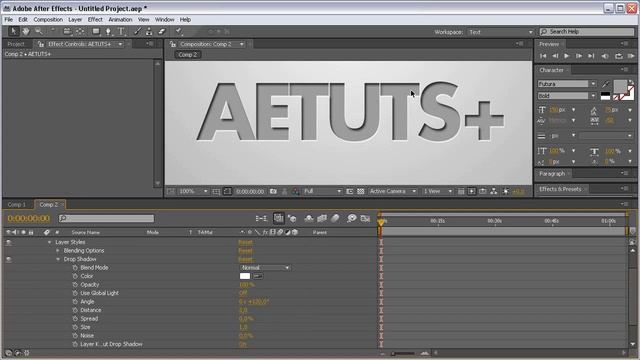Toggle hide shy layers switch

point(309,219)
